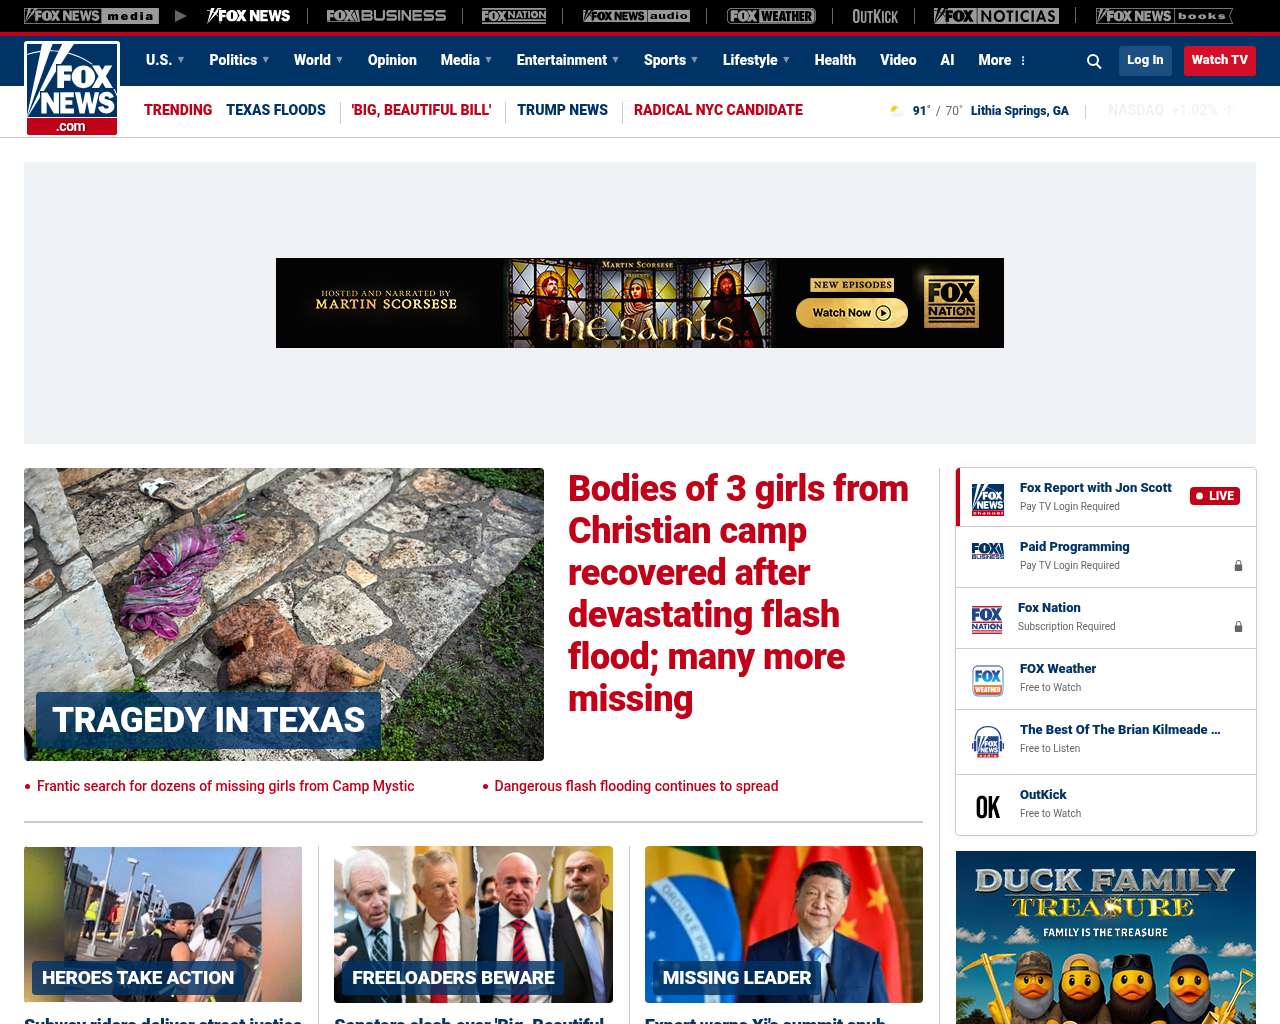The width and height of the screenshot is (1280, 1024).
Task: Click the weather sun-cloud icon
Action: (897, 110)
